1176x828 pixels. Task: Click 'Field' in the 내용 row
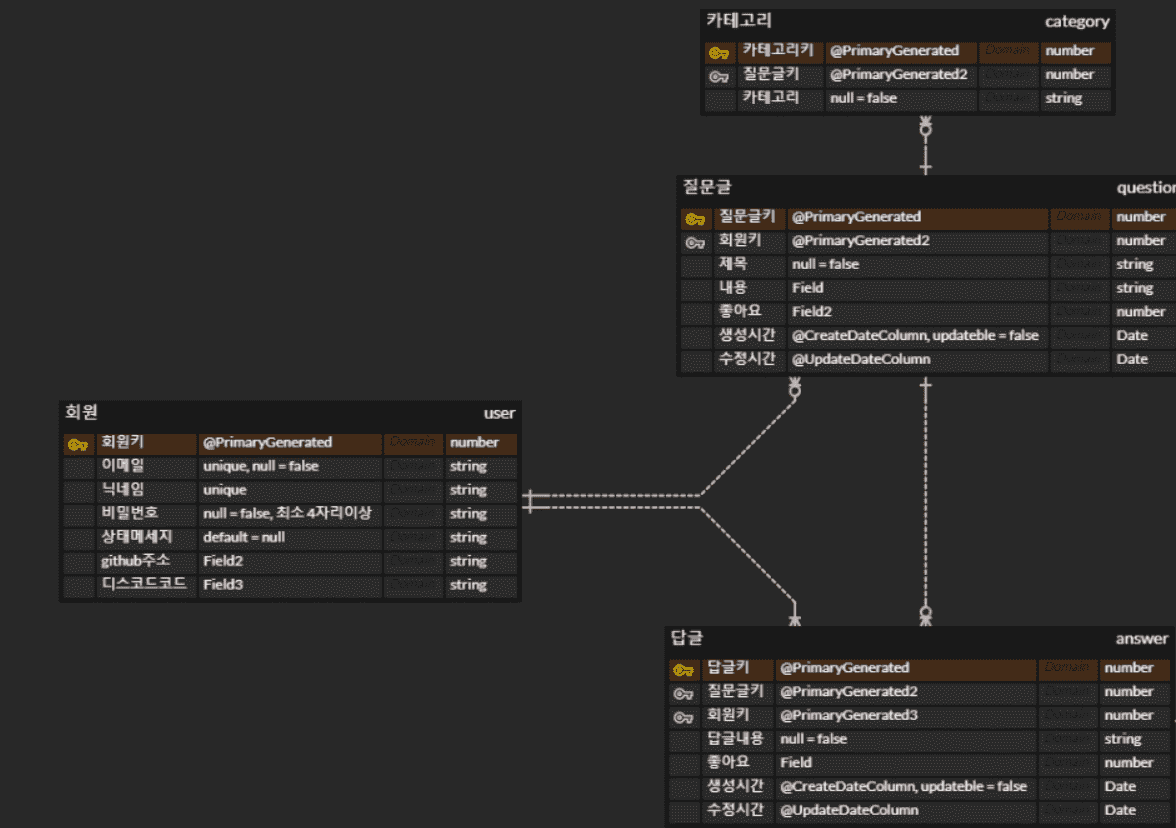point(808,288)
